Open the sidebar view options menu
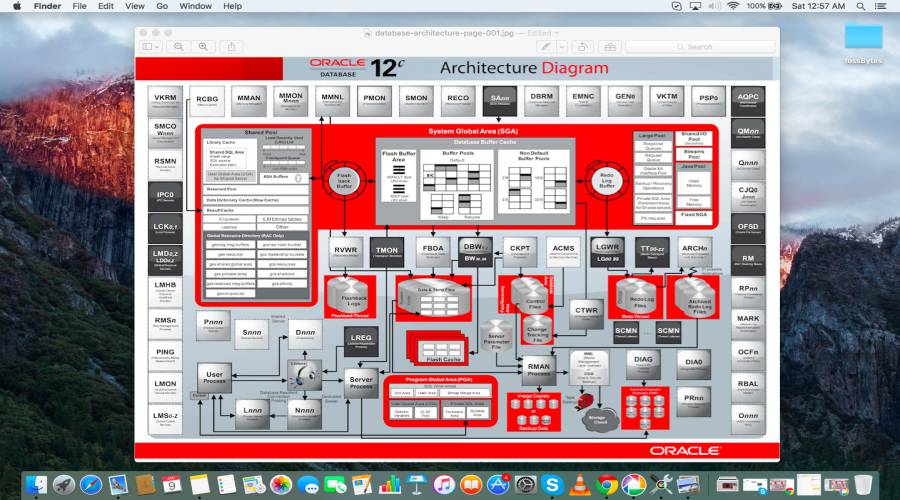This screenshot has width=900, height=500. click(151, 46)
